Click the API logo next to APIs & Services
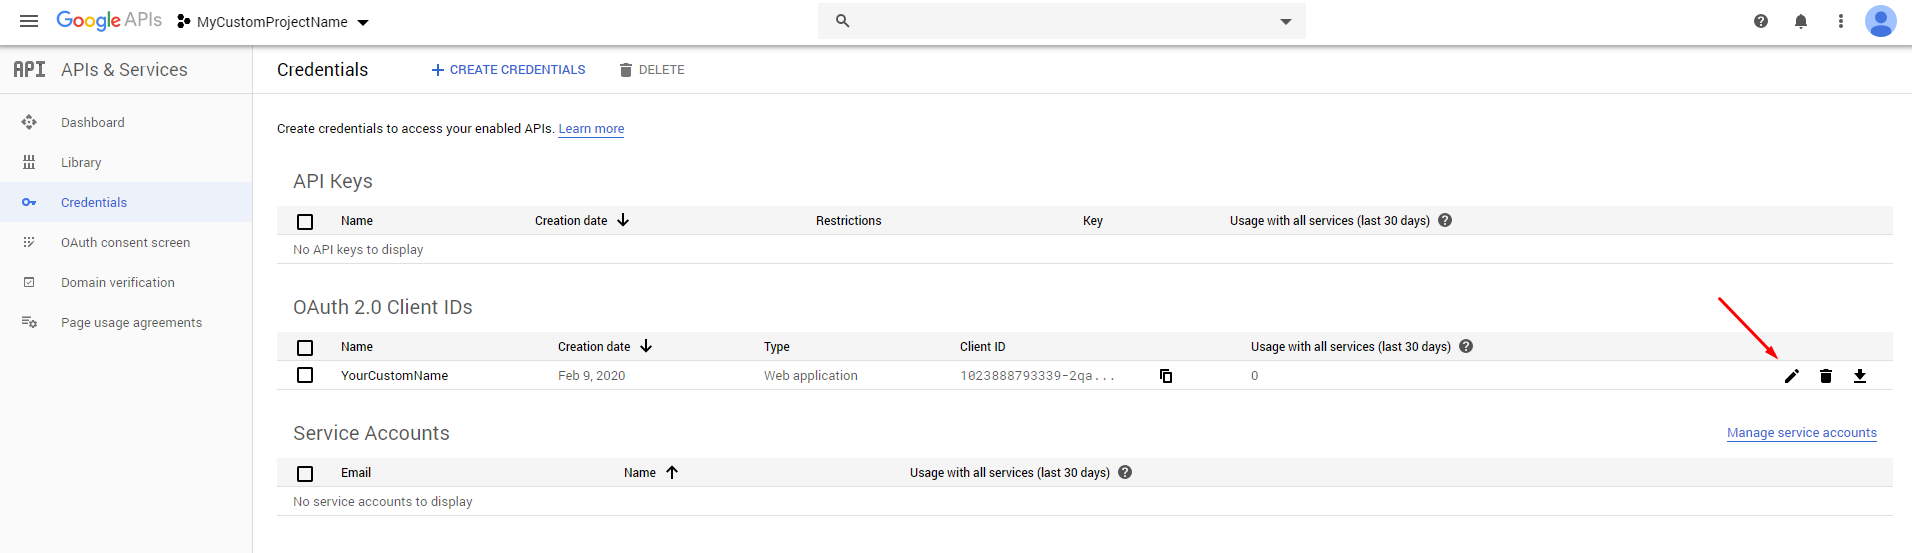 (x=29, y=69)
